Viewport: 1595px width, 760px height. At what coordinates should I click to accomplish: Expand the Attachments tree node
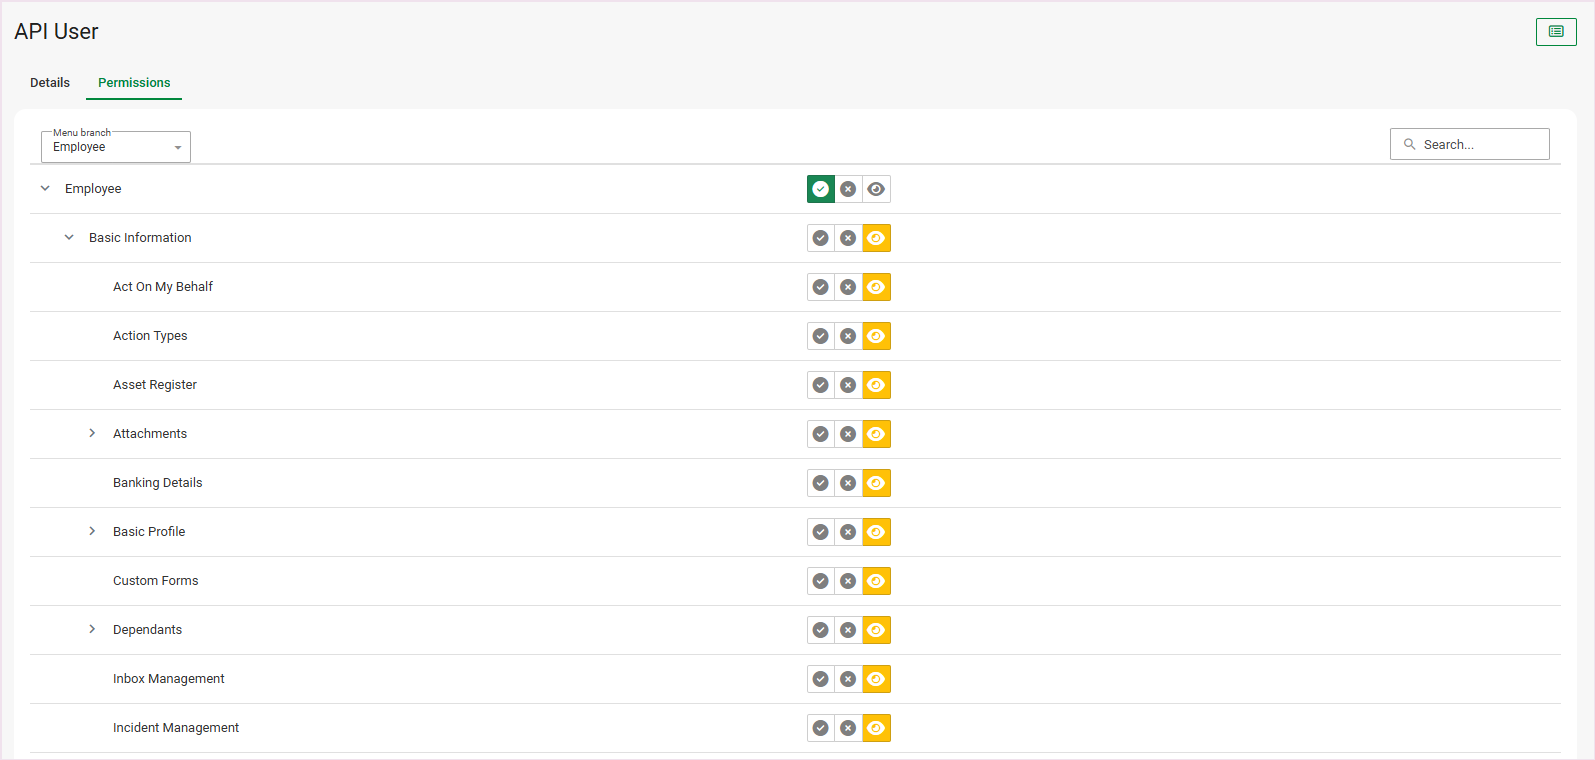92,433
